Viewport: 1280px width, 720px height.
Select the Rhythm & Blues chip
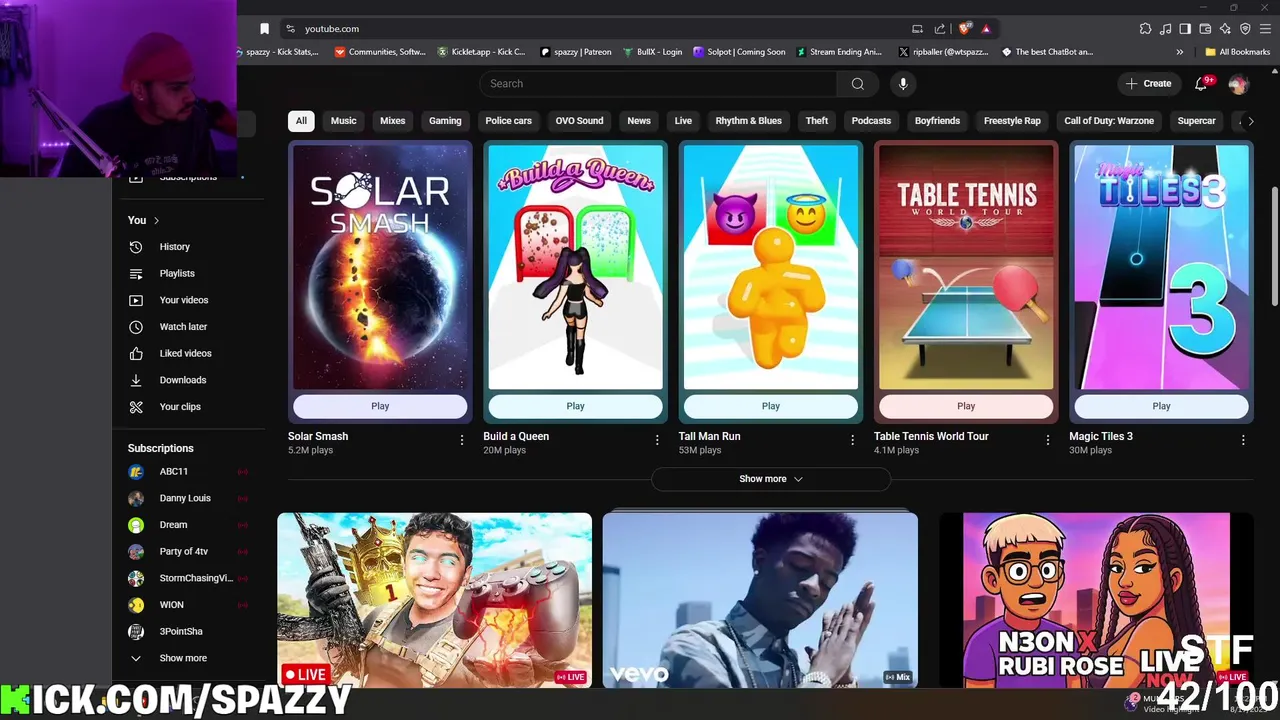(748, 121)
